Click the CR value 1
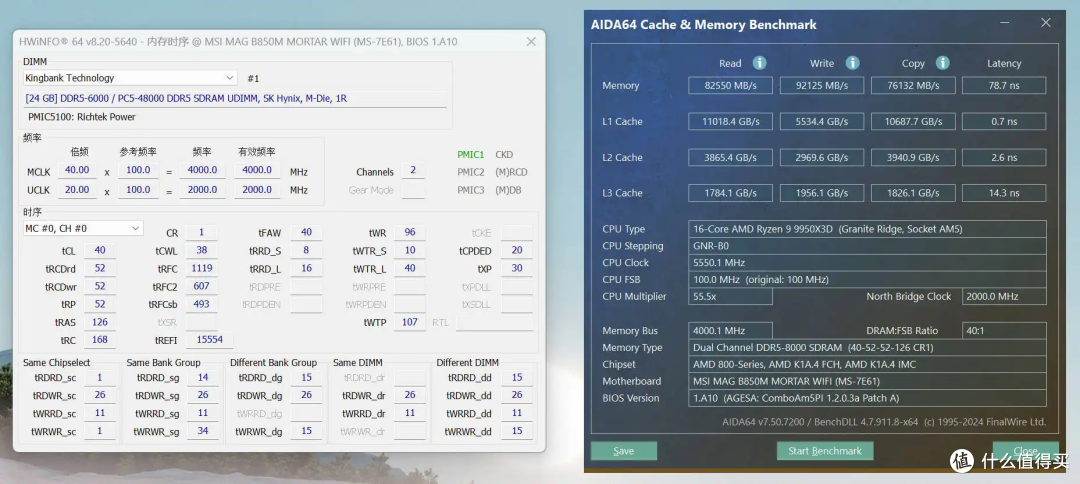The width and height of the screenshot is (1080, 484). (202, 233)
